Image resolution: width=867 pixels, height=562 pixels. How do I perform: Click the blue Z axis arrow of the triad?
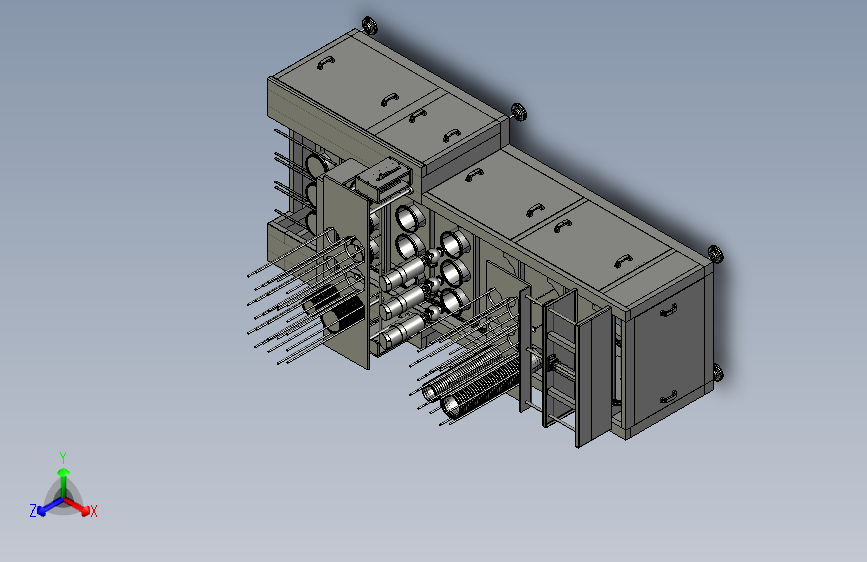50,507
